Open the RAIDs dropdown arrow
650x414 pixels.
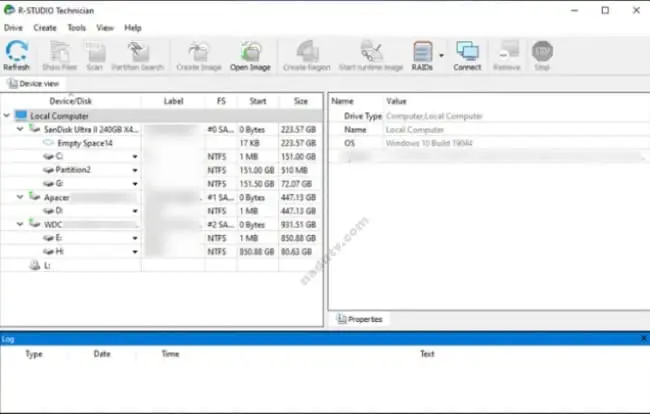point(441,55)
